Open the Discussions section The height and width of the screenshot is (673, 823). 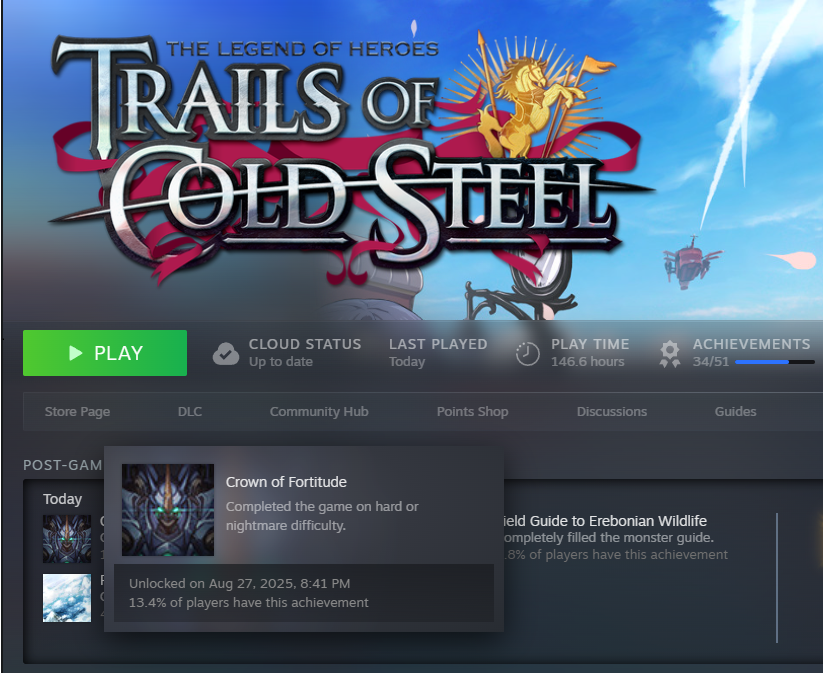point(611,412)
